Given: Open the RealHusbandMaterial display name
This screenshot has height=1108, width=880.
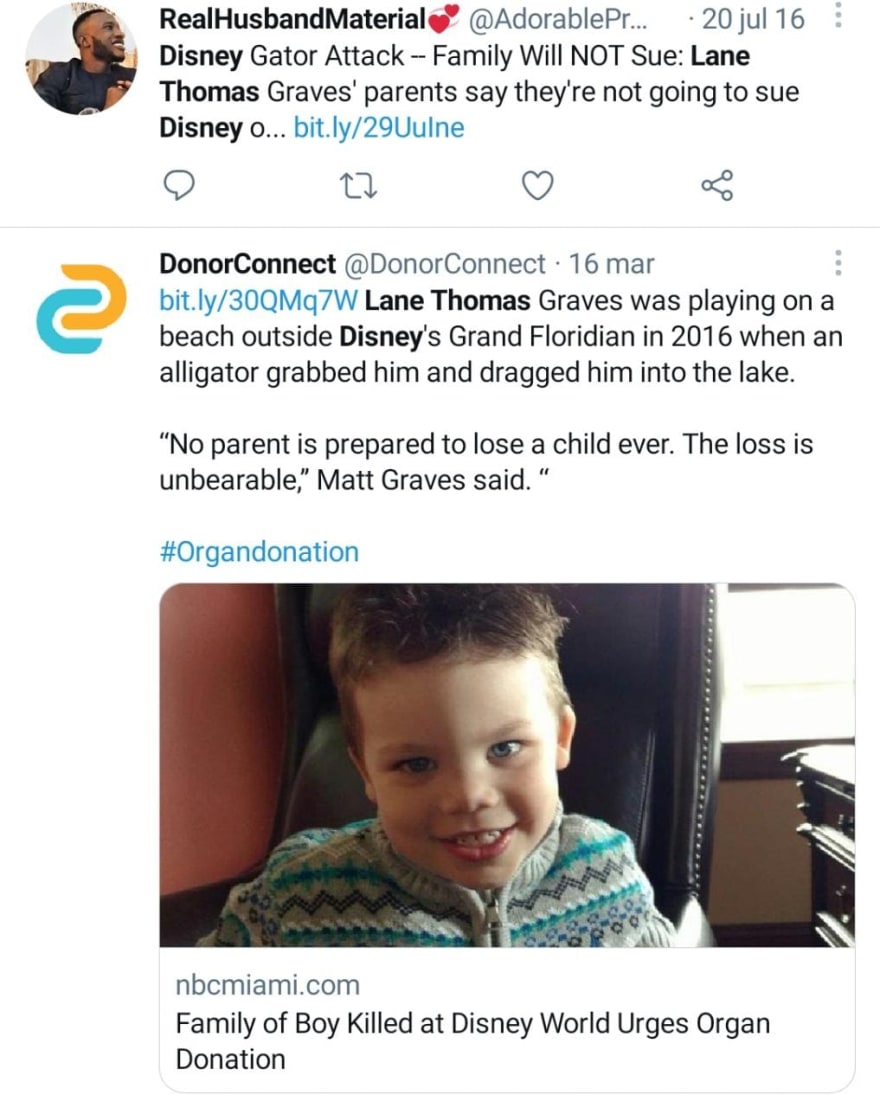Looking at the screenshot, I should [x=290, y=20].
